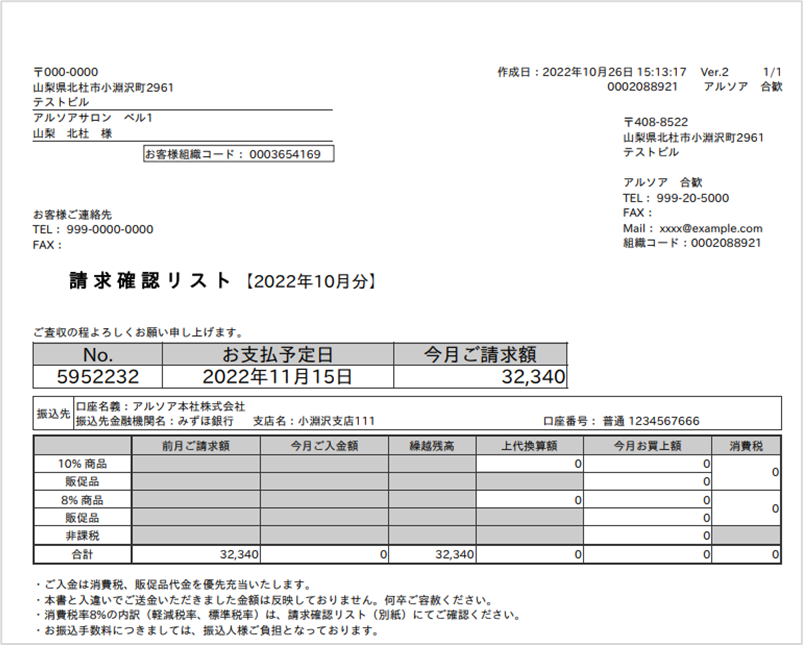Click the 振込先 label cell
The width and height of the screenshot is (803, 645).
coord(50,414)
